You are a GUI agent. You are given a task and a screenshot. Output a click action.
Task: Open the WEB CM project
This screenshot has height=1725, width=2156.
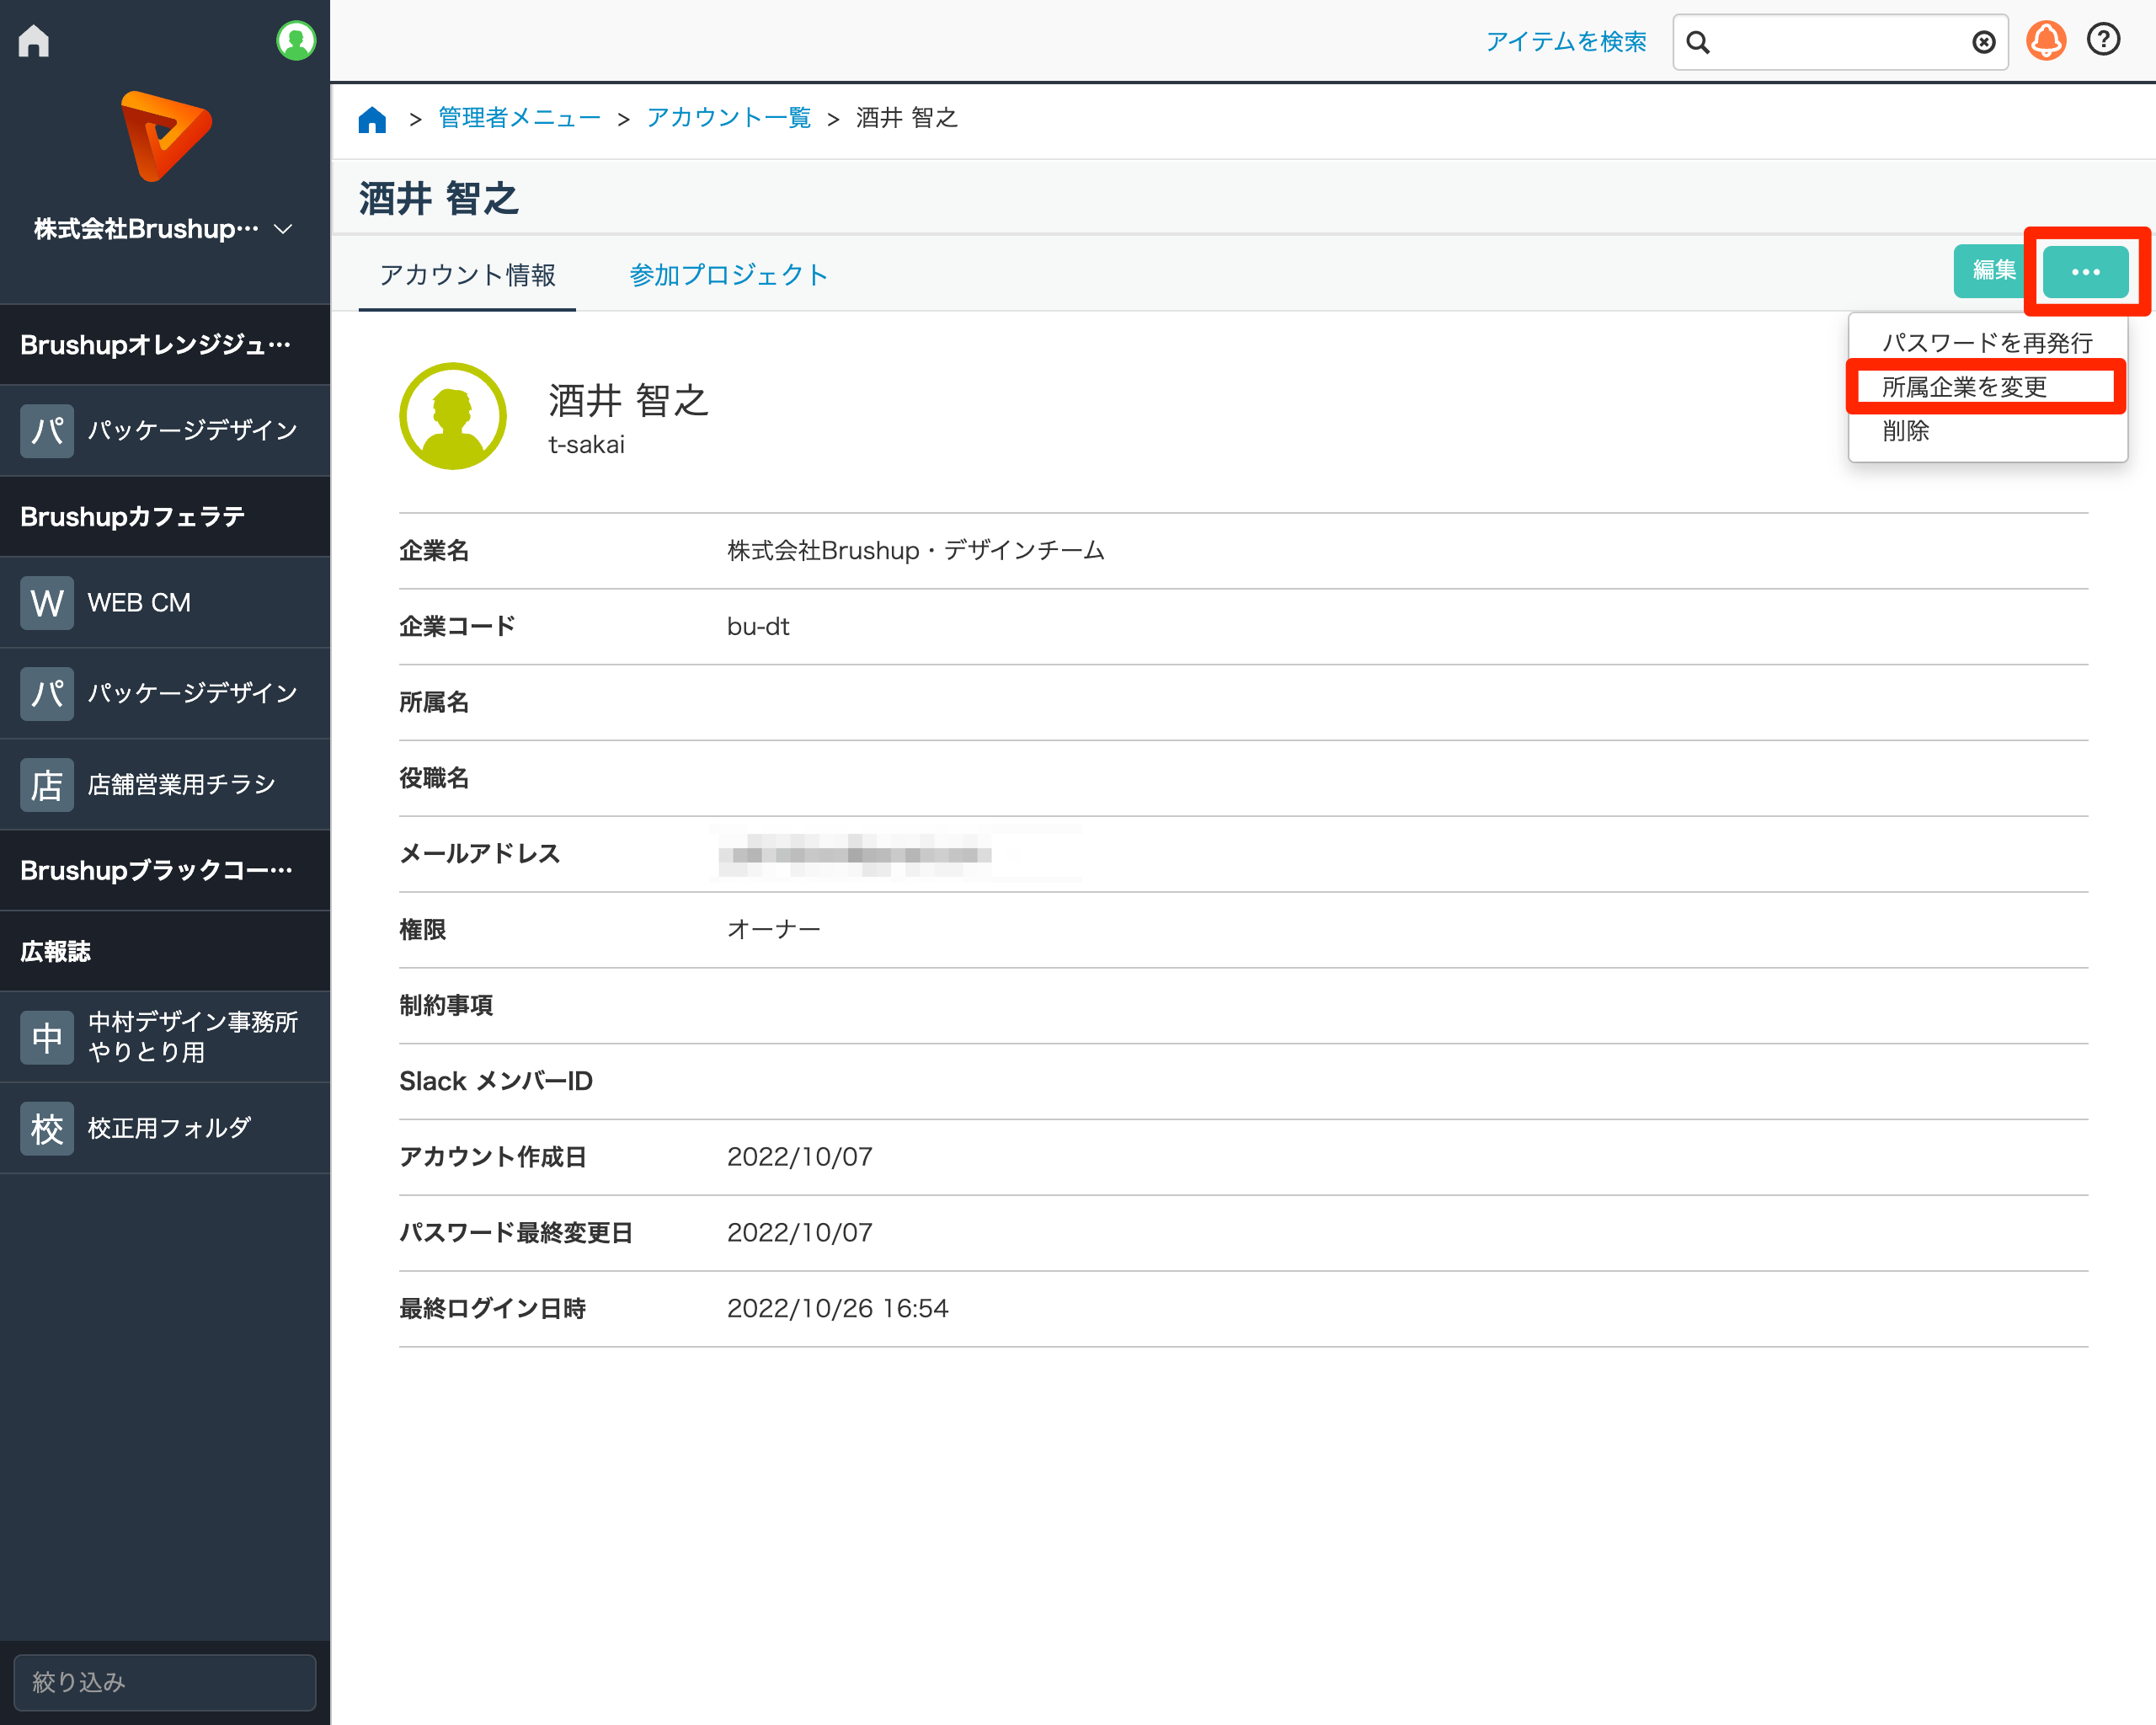165,603
